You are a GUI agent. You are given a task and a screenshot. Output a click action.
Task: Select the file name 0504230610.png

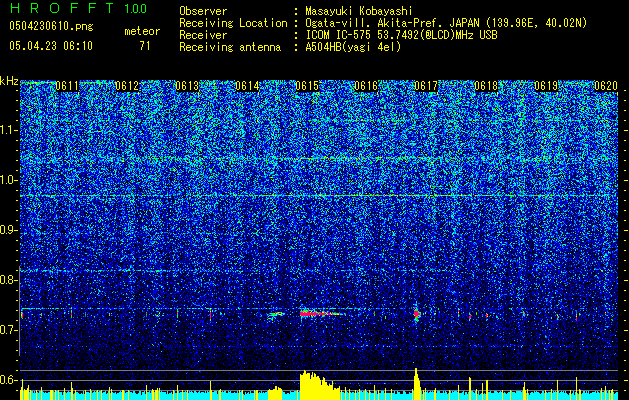pos(51,26)
